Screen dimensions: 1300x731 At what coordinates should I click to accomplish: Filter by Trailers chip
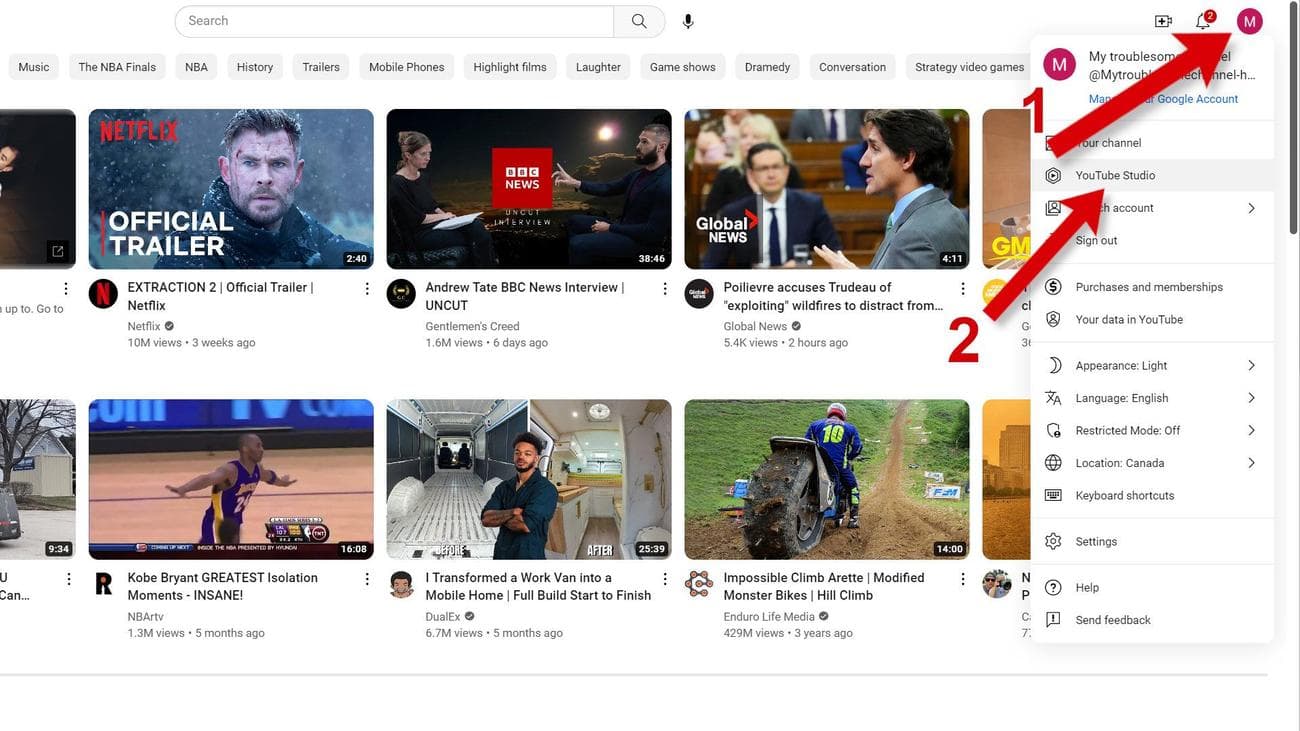(x=321, y=67)
